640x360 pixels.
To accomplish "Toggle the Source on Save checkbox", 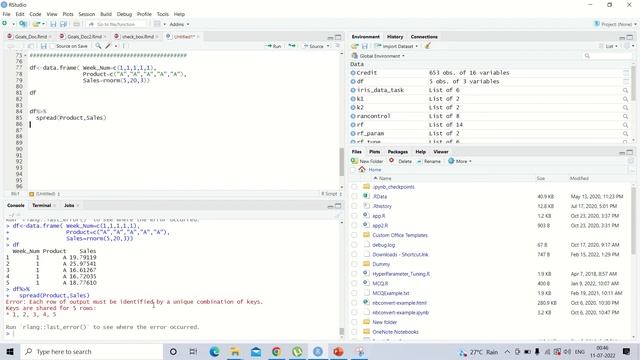I will coord(52,46).
